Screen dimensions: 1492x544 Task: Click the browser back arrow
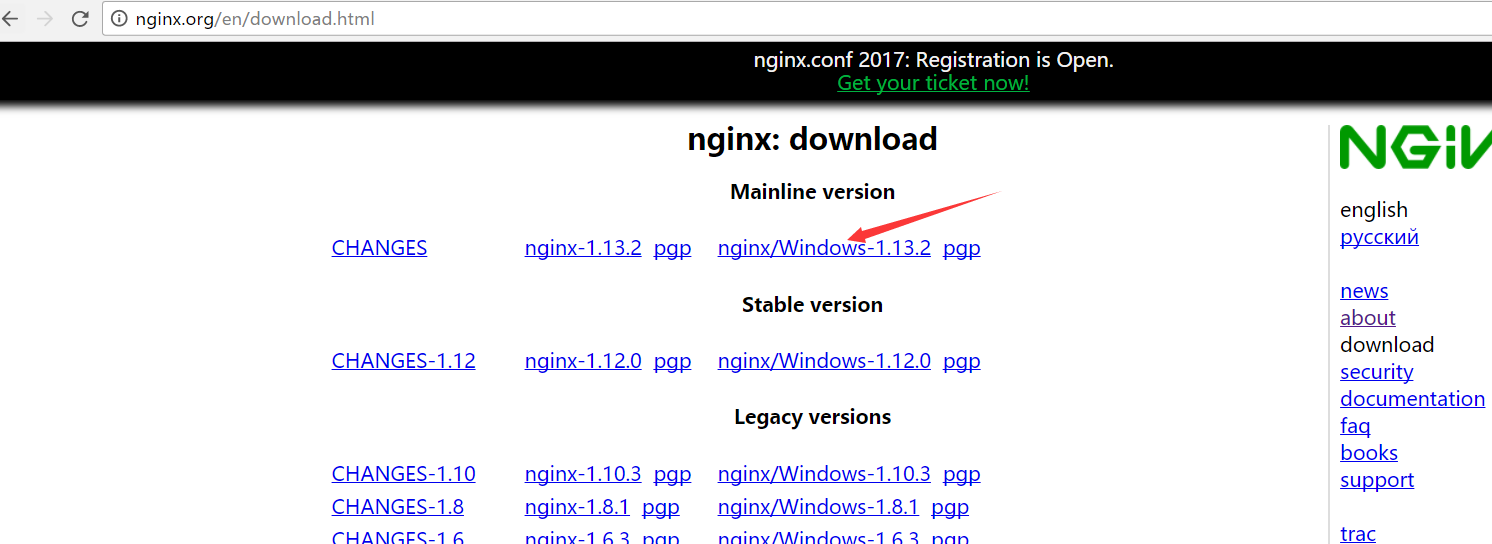(x=10, y=18)
